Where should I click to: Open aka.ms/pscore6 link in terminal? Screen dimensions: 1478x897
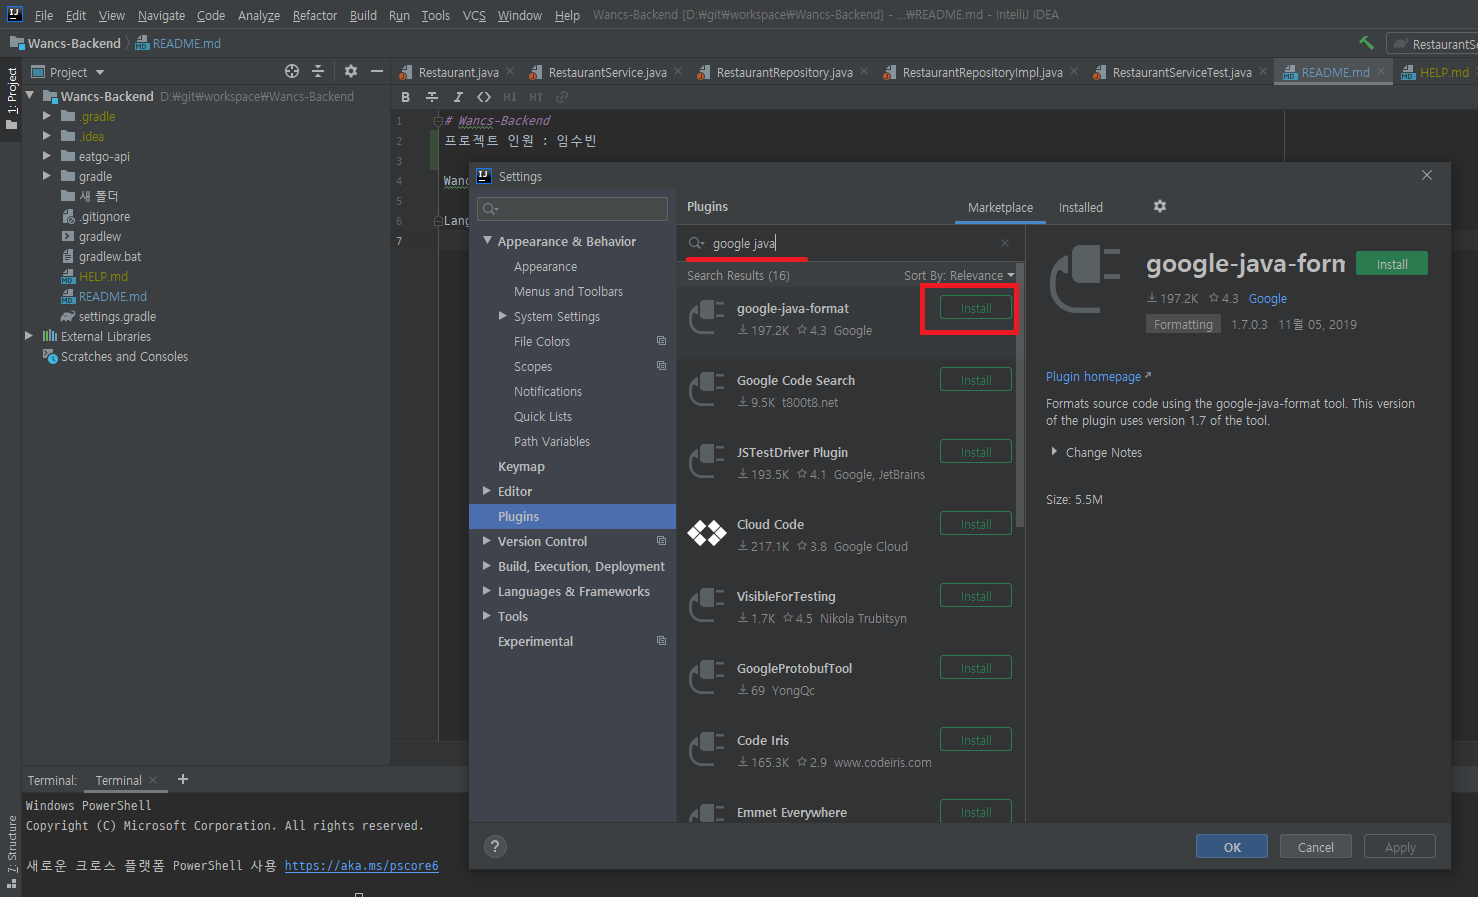click(x=361, y=866)
